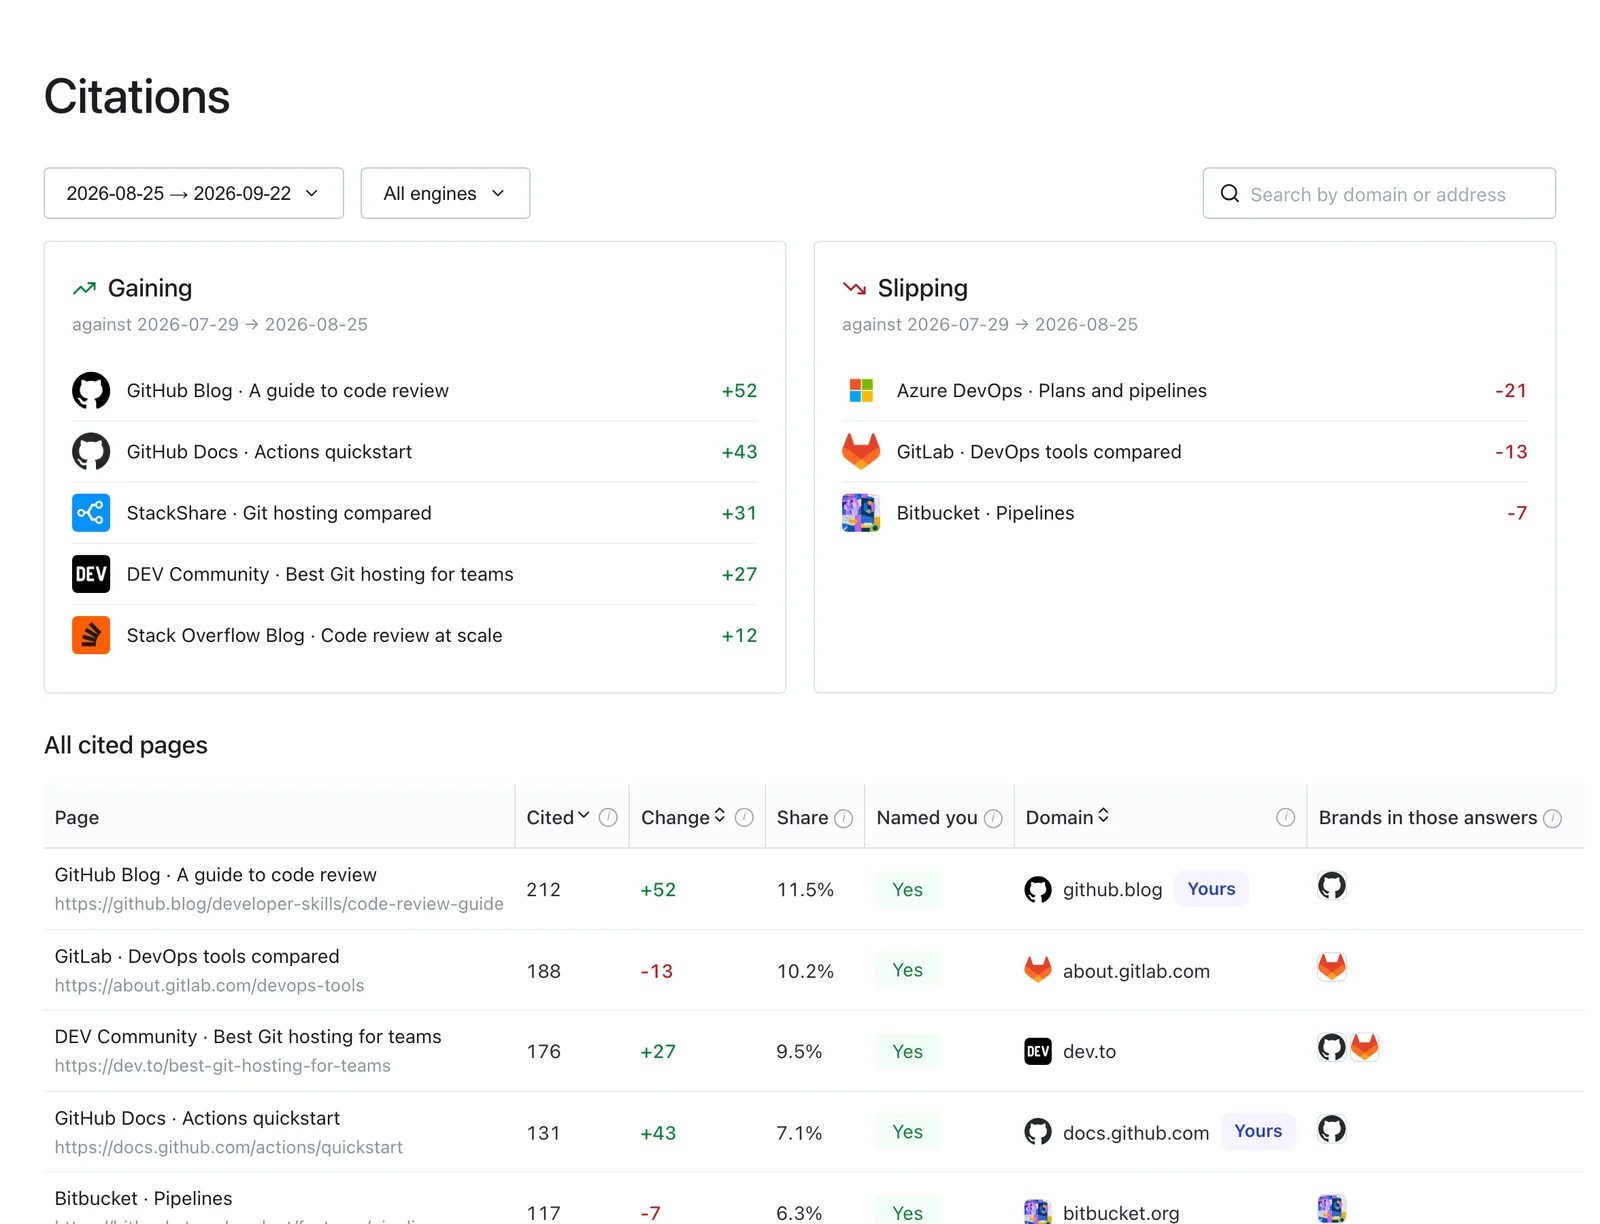Screen dimensions: 1600x1224
Task: Show info tooltip for Change column
Action: 744,818
